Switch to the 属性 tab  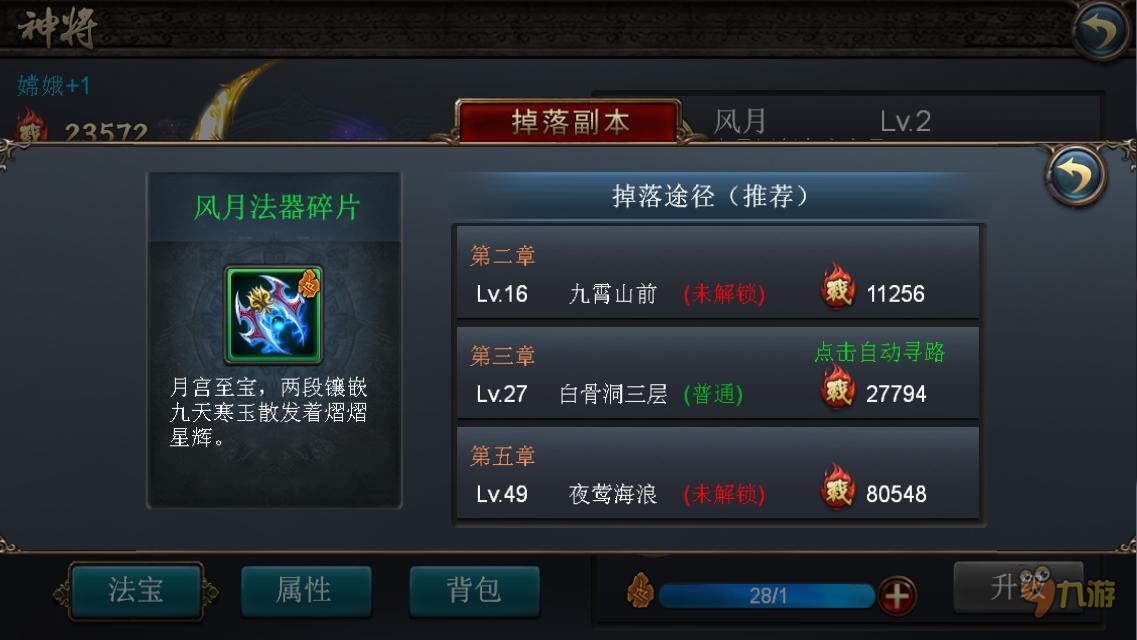(305, 591)
